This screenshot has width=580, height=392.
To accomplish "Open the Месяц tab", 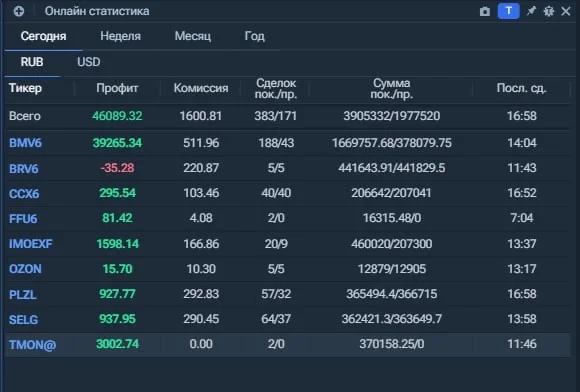I will (193, 36).
